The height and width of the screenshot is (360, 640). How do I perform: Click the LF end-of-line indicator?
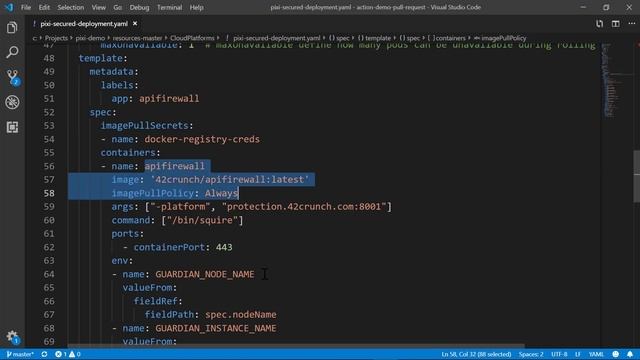(578, 354)
